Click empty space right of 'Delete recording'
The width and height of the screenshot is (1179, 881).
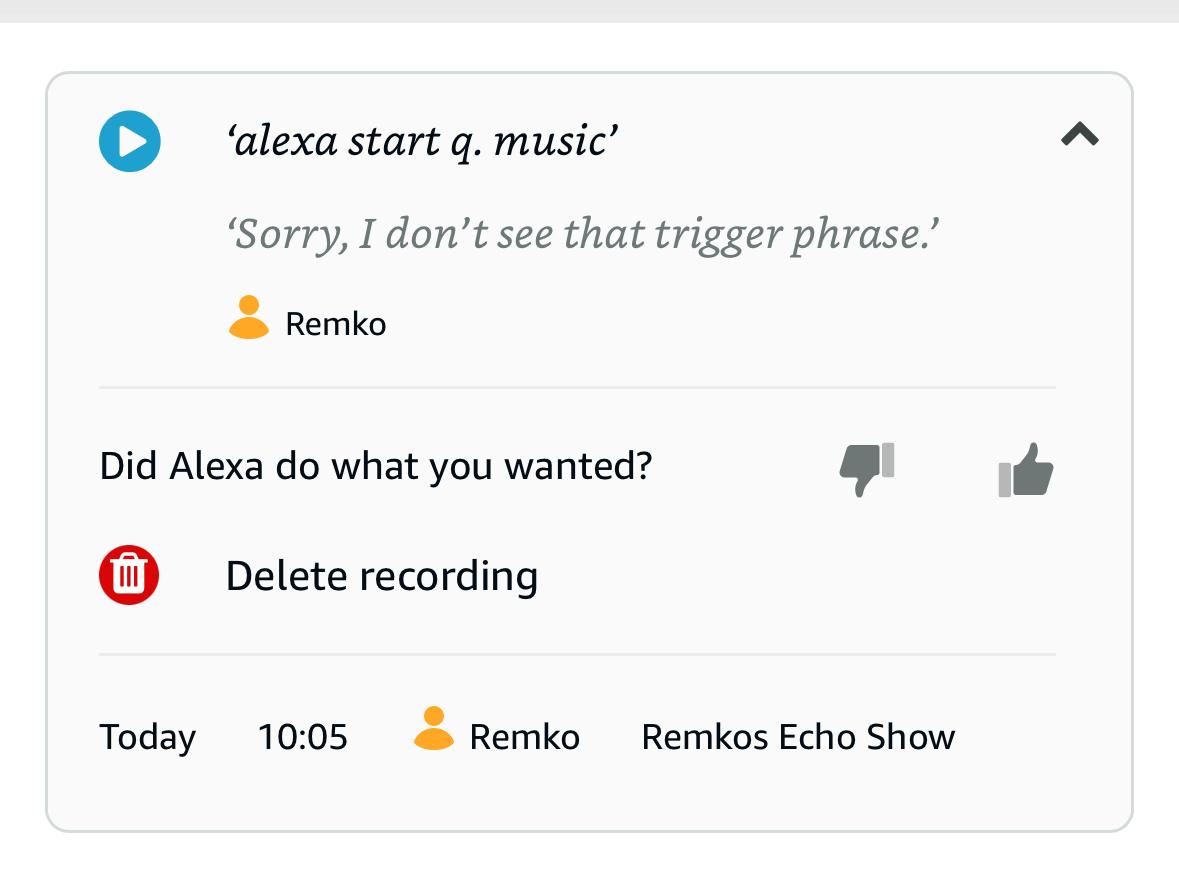tap(800, 576)
